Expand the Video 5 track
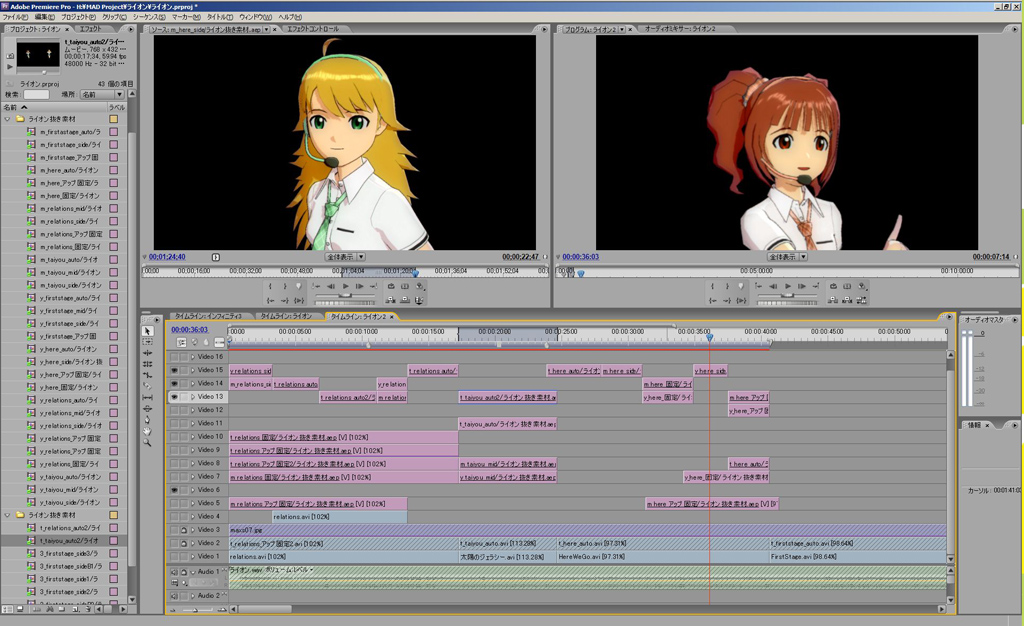The width and height of the screenshot is (1024, 626). coord(193,503)
